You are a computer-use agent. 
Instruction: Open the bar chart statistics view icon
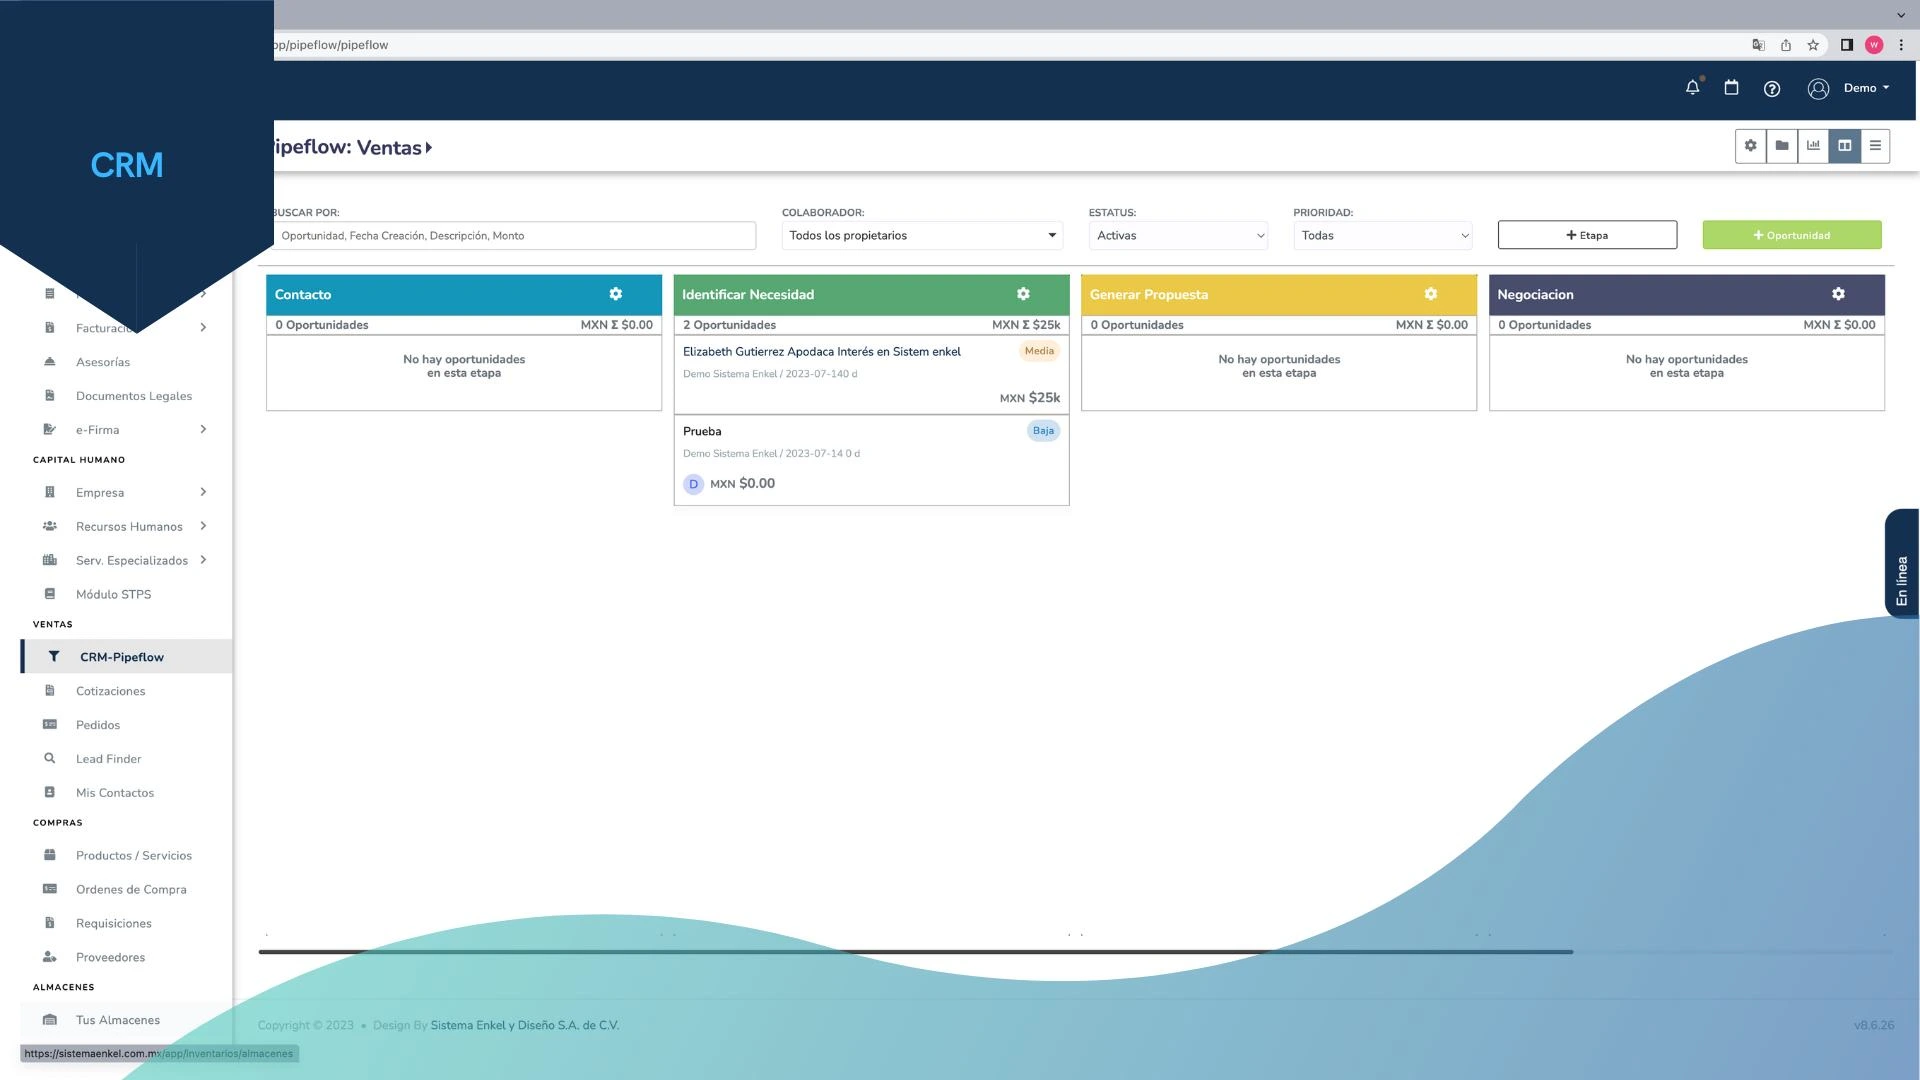tap(1813, 145)
